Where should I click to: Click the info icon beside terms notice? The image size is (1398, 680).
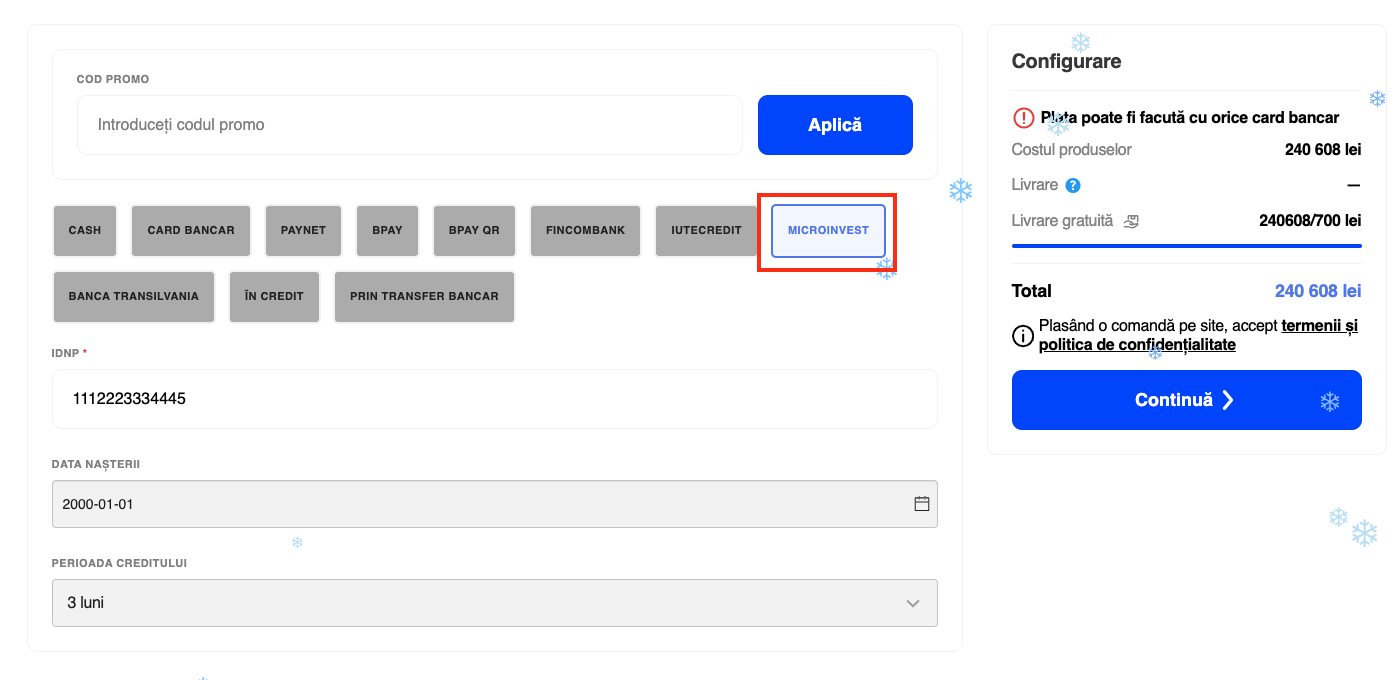pyautogui.click(x=1023, y=336)
